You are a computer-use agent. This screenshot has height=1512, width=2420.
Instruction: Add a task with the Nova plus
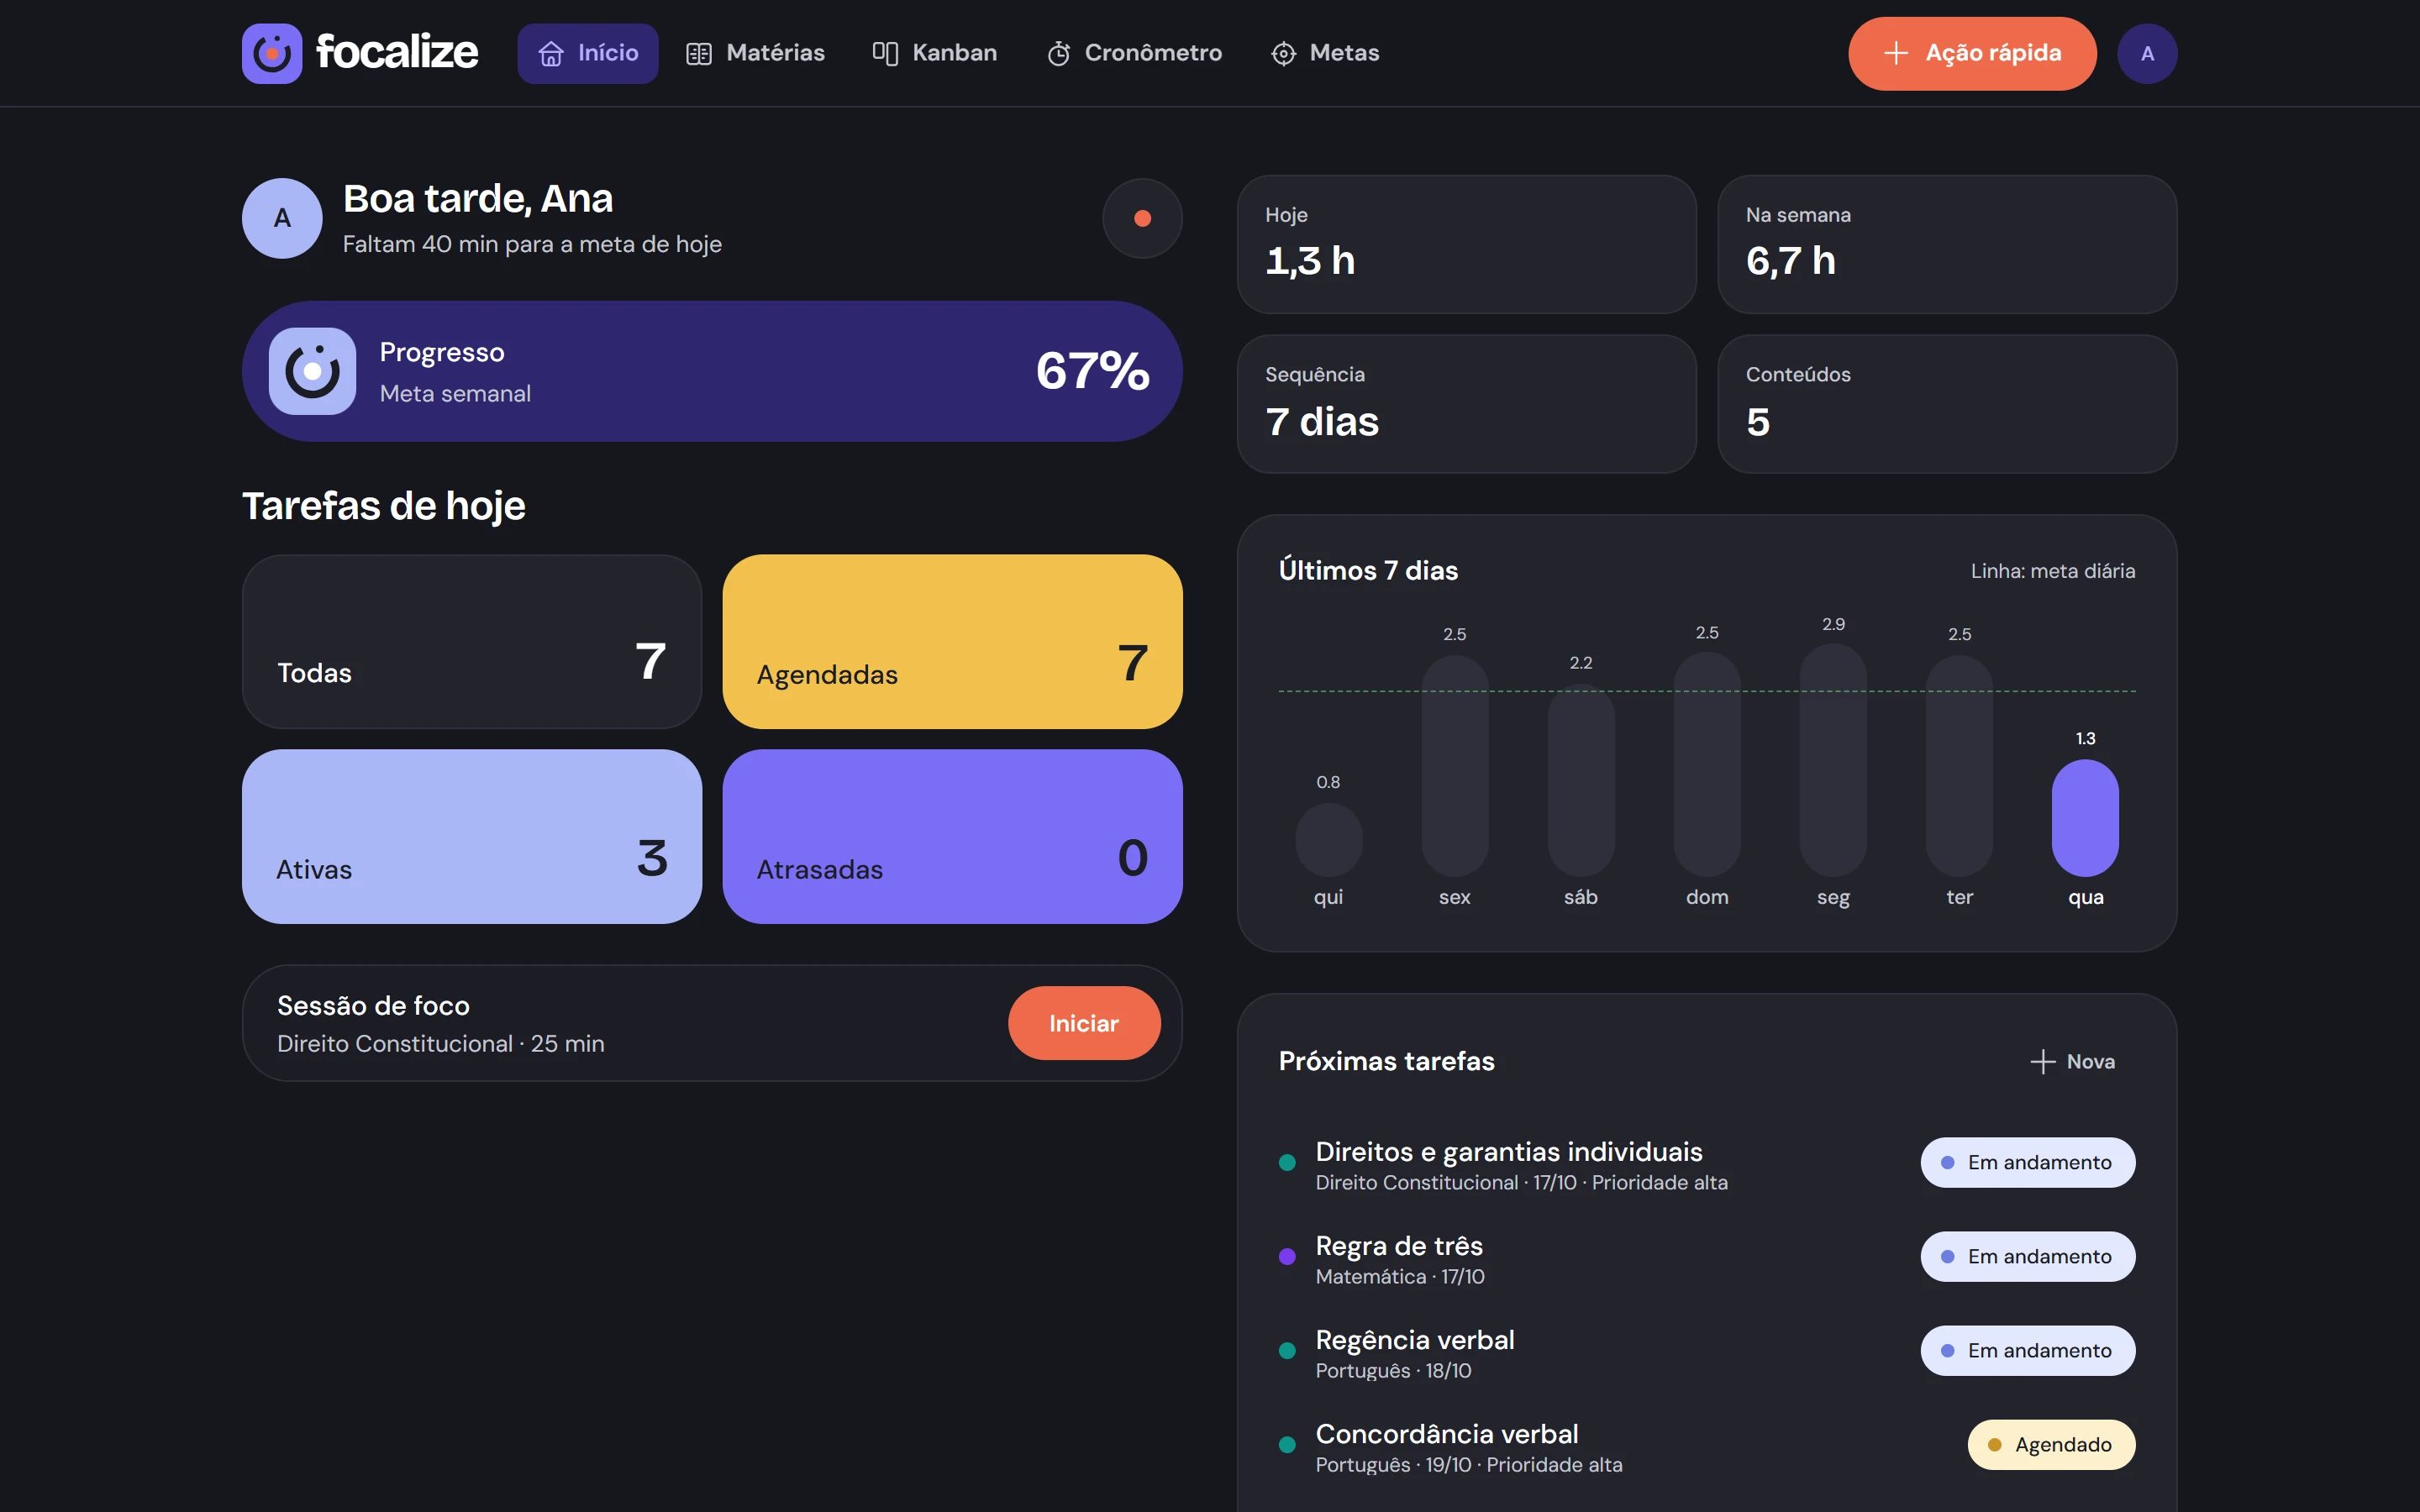click(2072, 1061)
